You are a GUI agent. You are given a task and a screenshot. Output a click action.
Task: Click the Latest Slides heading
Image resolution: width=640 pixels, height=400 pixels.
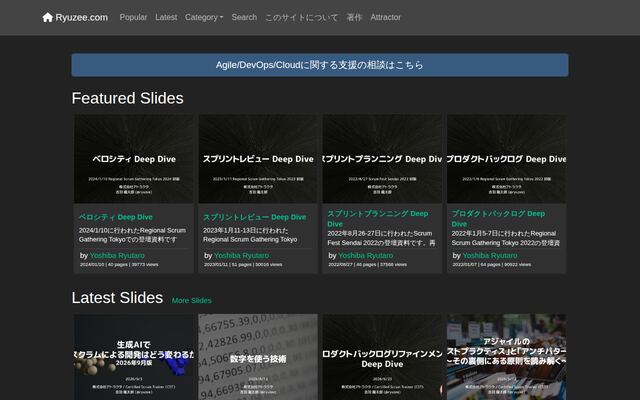[118, 298]
